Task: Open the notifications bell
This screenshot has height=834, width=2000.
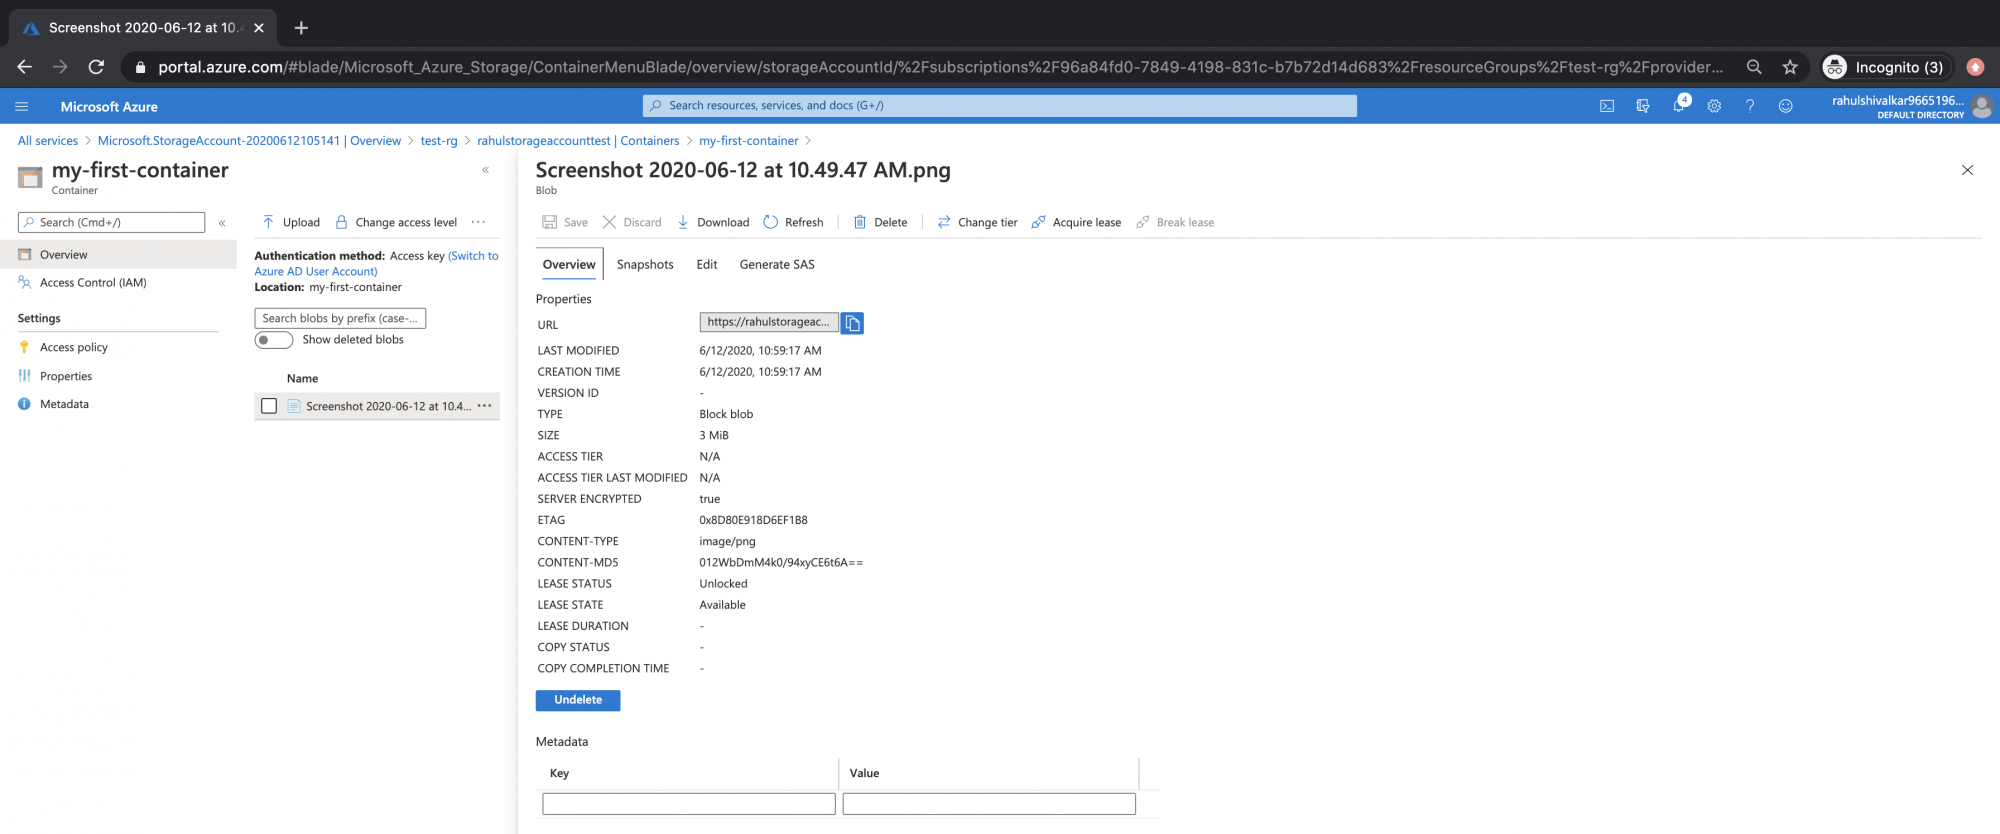Action: tap(1679, 105)
